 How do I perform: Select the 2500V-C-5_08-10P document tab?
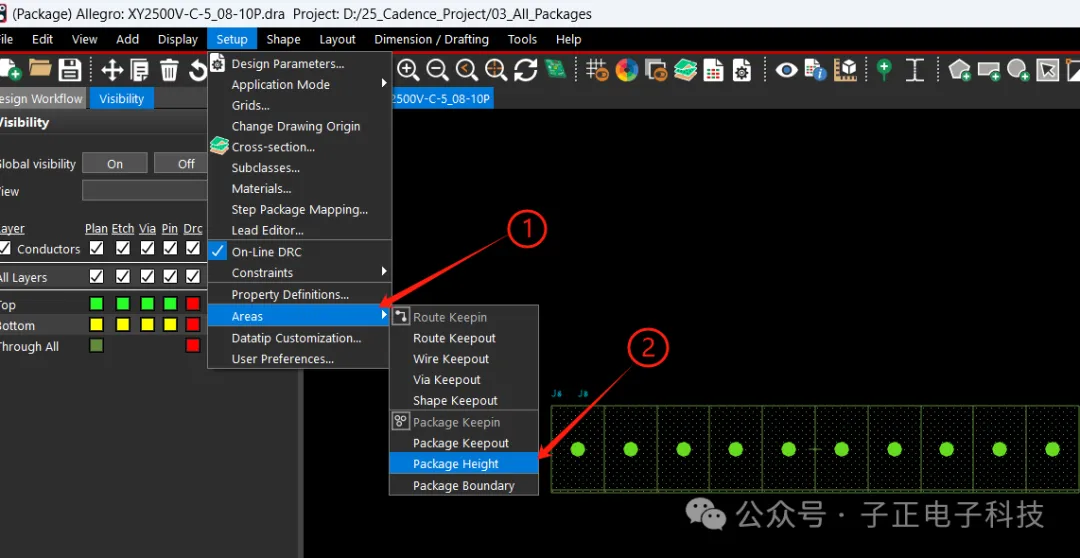443,99
